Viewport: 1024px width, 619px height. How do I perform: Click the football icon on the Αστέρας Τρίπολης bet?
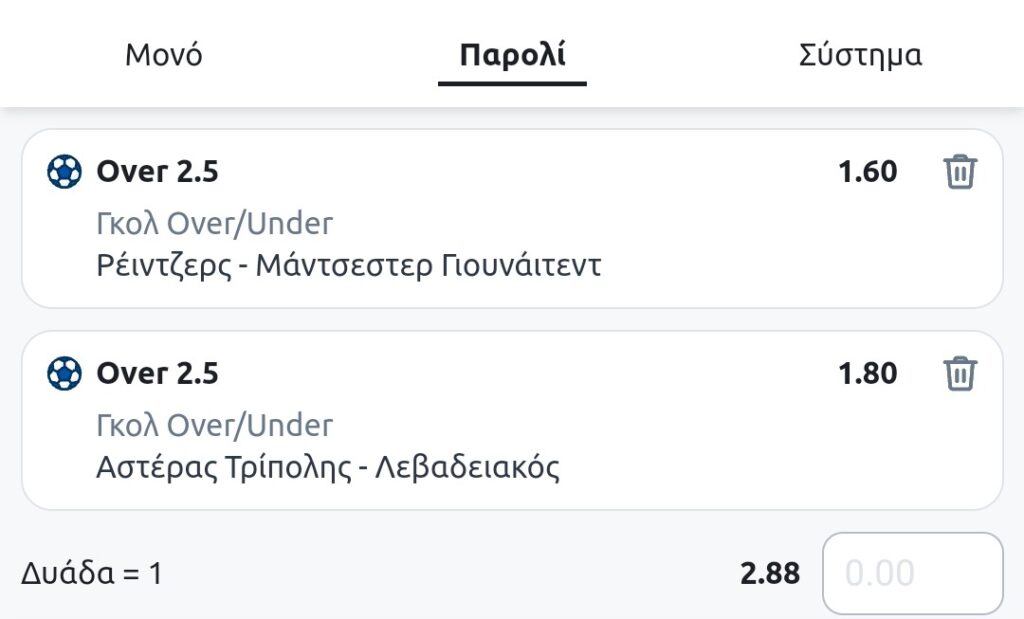click(x=64, y=374)
